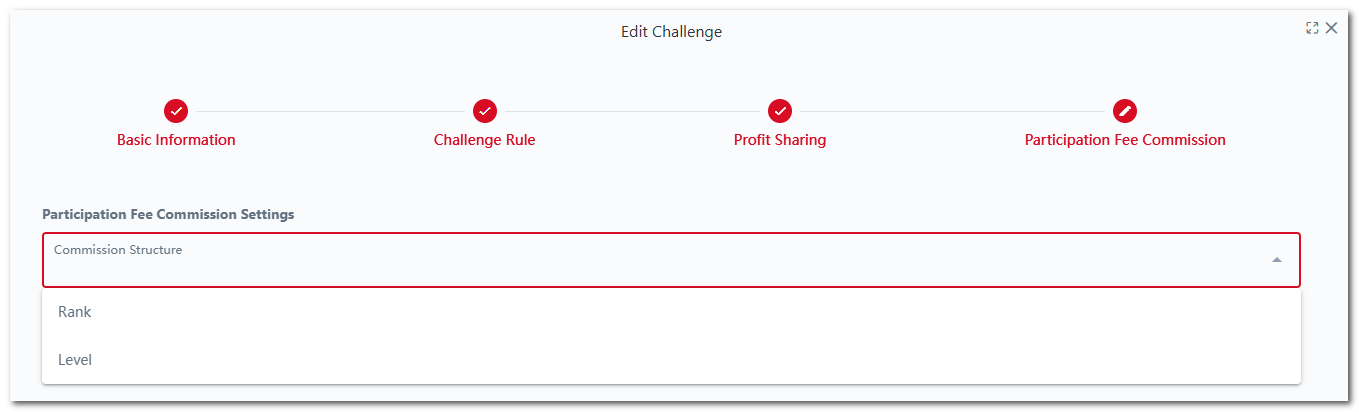Click the Participation Fee Commission Settings heading
This screenshot has width=1359, height=412.
pyautogui.click(x=168, y=214)
